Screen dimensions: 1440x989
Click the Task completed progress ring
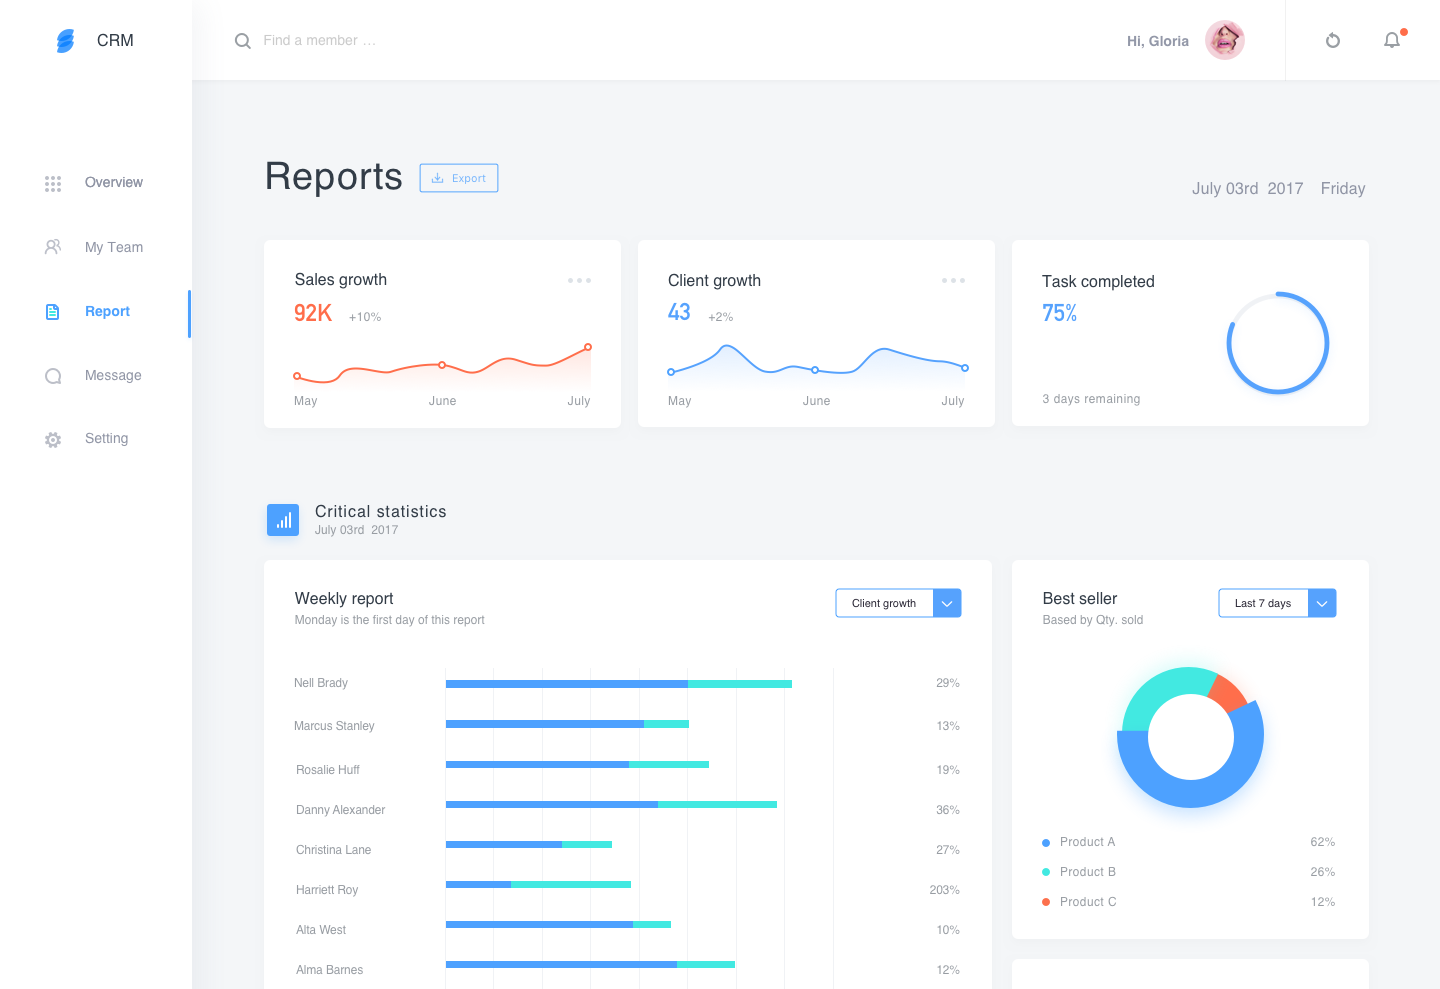pyautogui.click(x=1278, y=343)
